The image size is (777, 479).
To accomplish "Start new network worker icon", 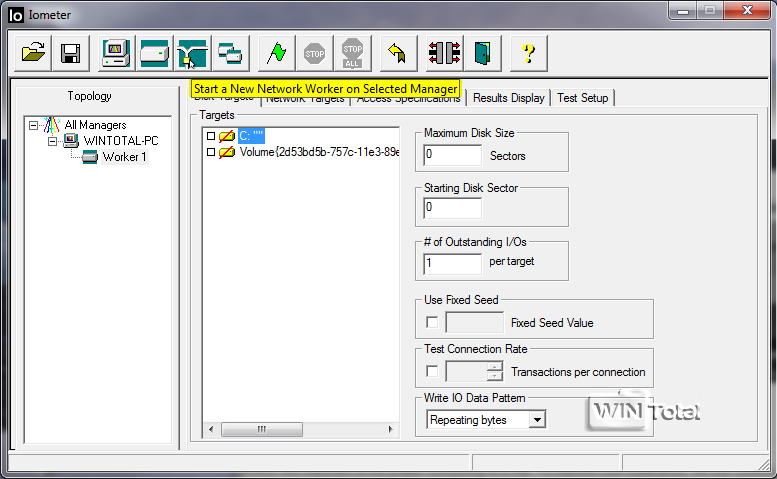I will tap(192, 53).
